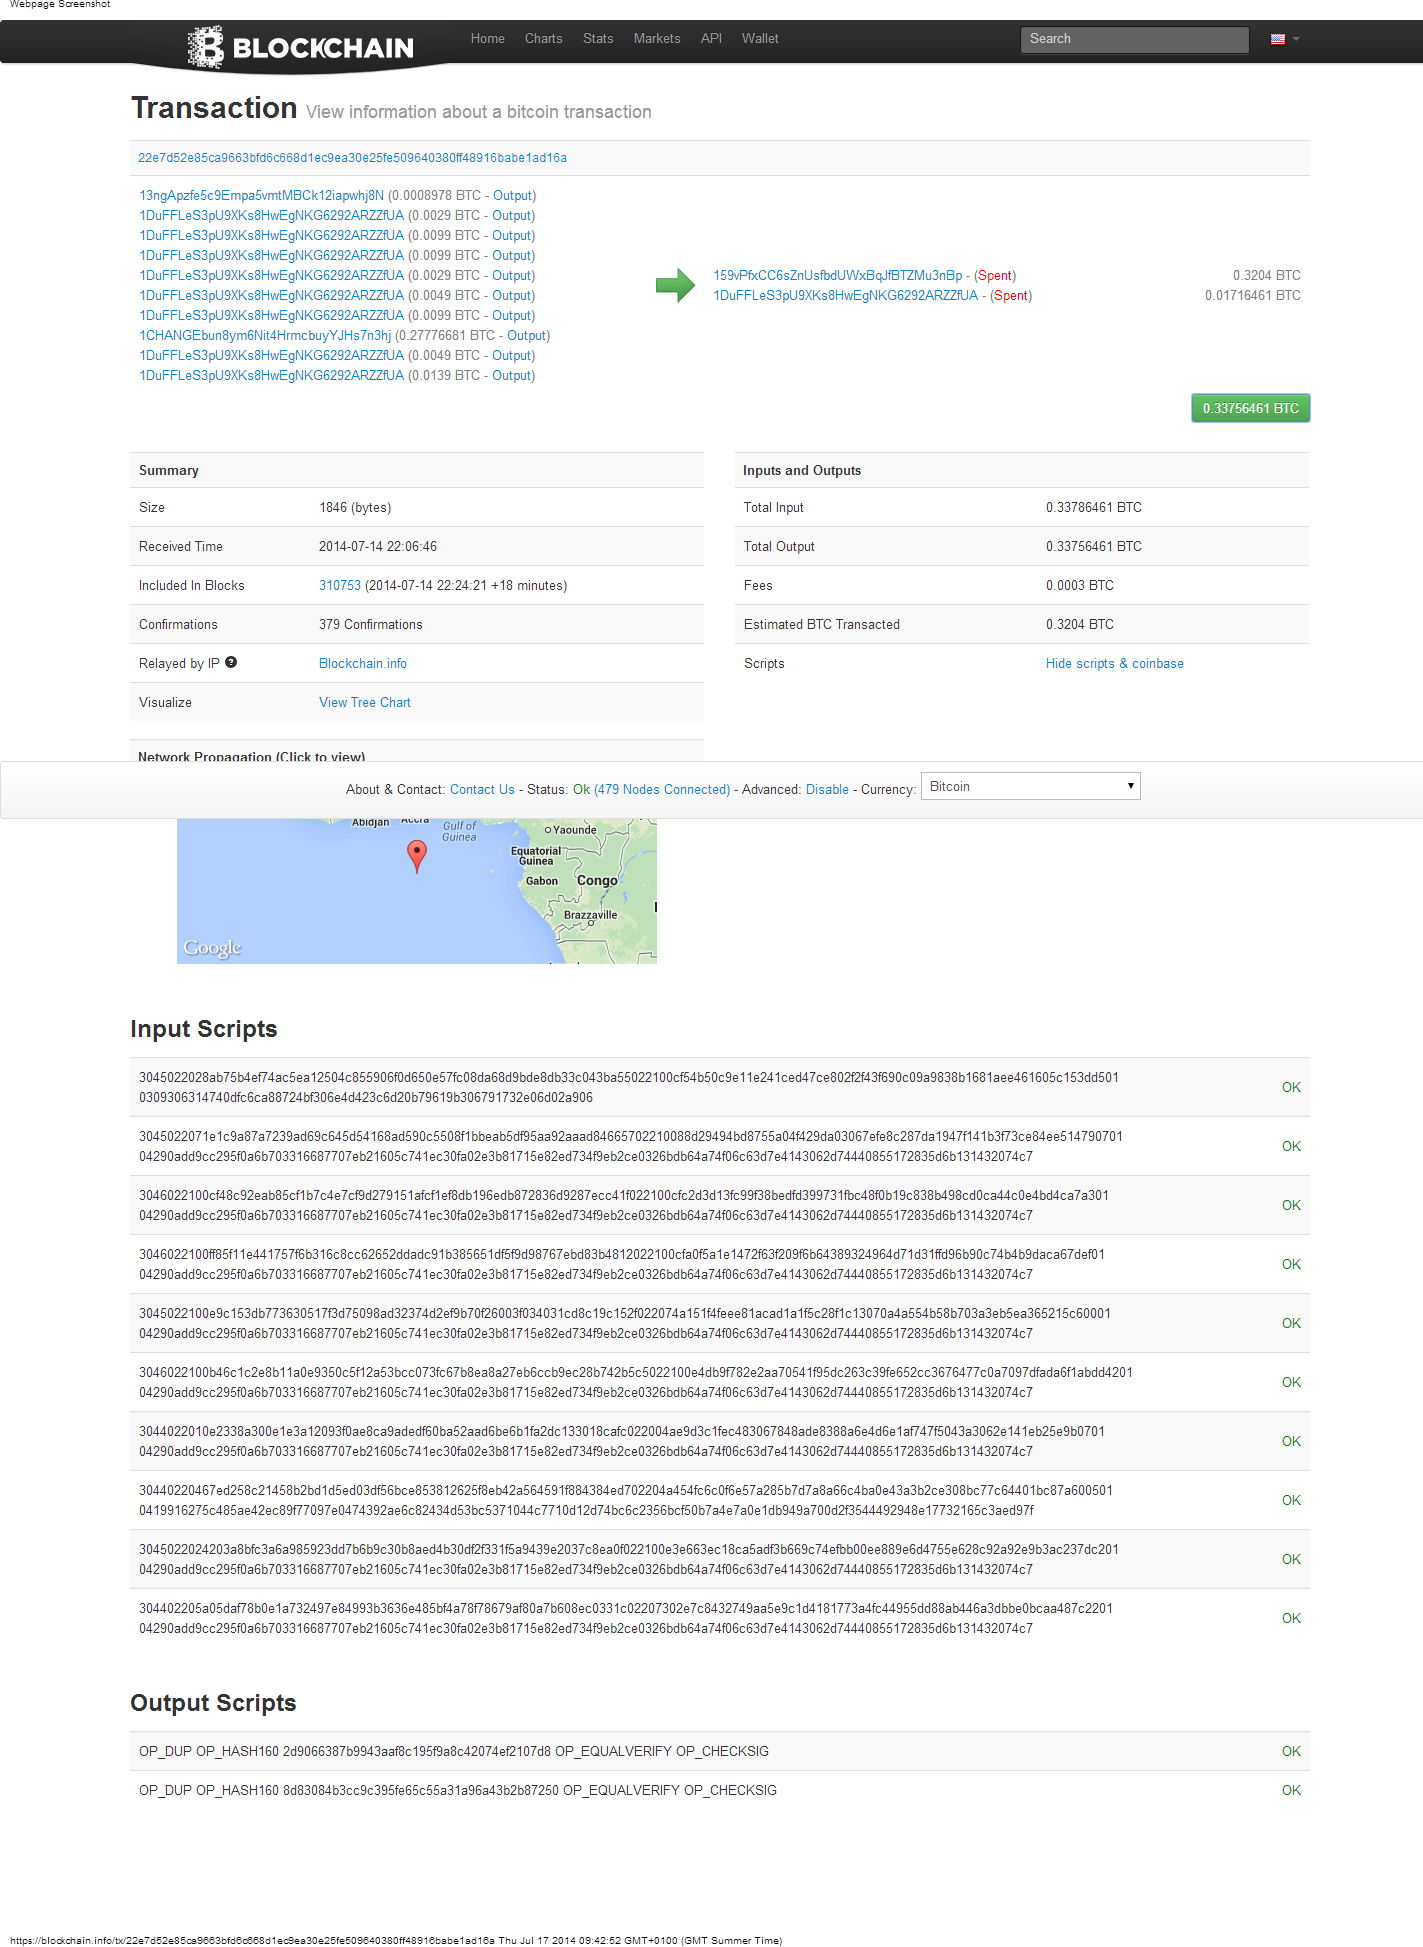Disable advanced mode in the footer
Screen dimensions: 1423x1947
[827, 789]
